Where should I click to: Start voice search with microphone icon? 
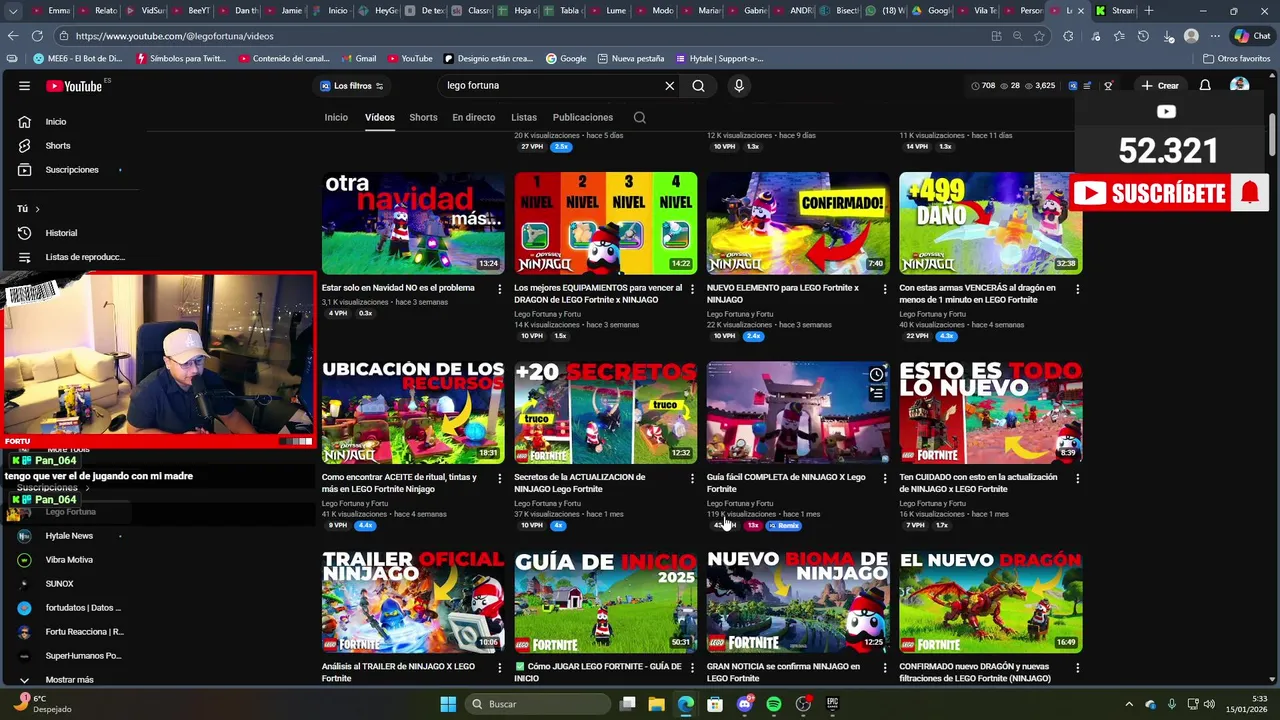pyautogui.click(x=739, y=86)
